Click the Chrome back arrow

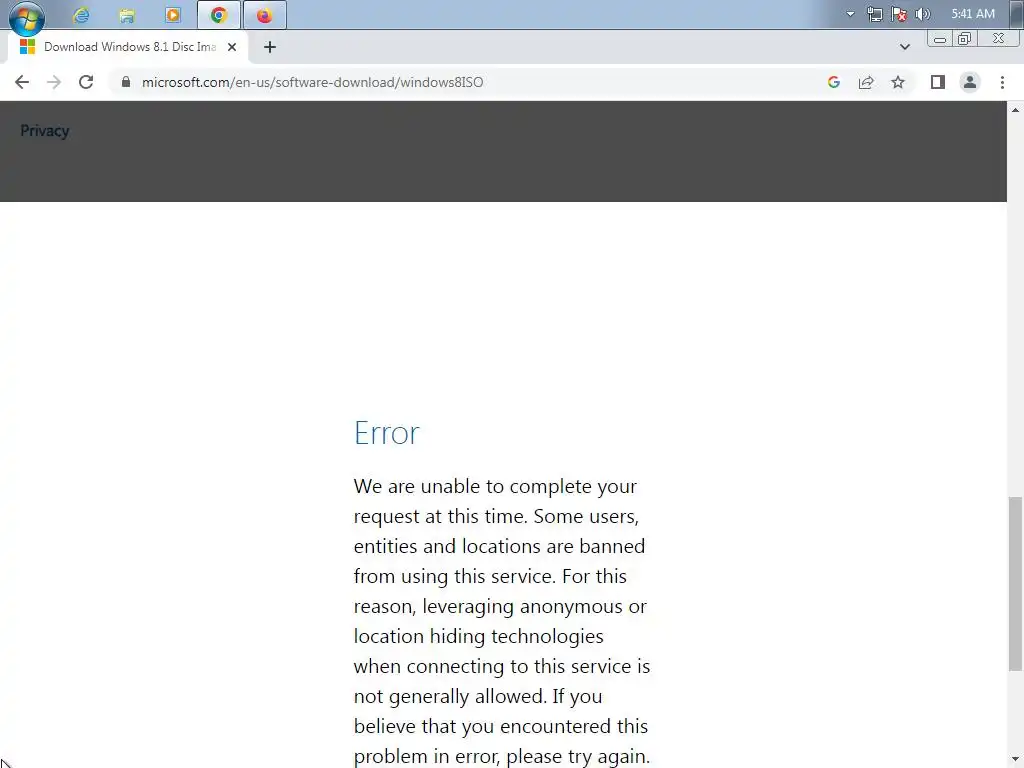[22, 82]
